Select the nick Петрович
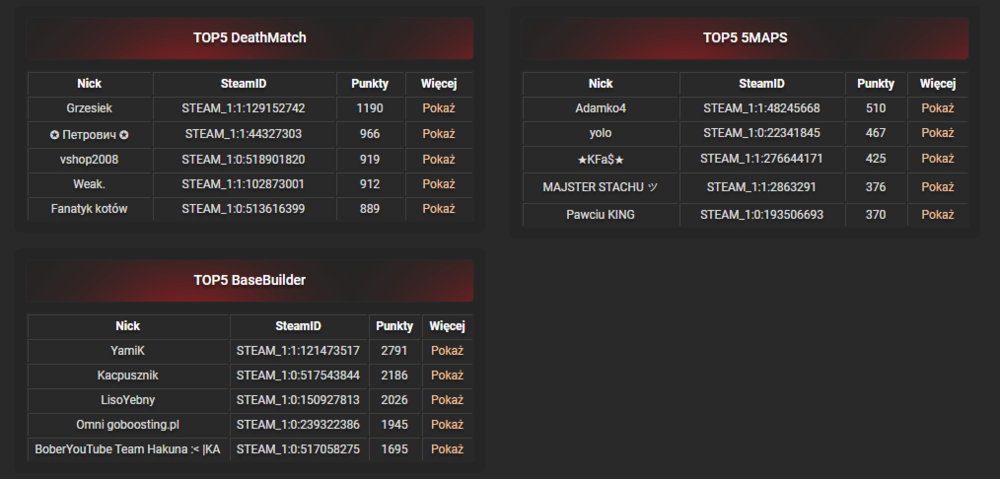 coord(89,135)
